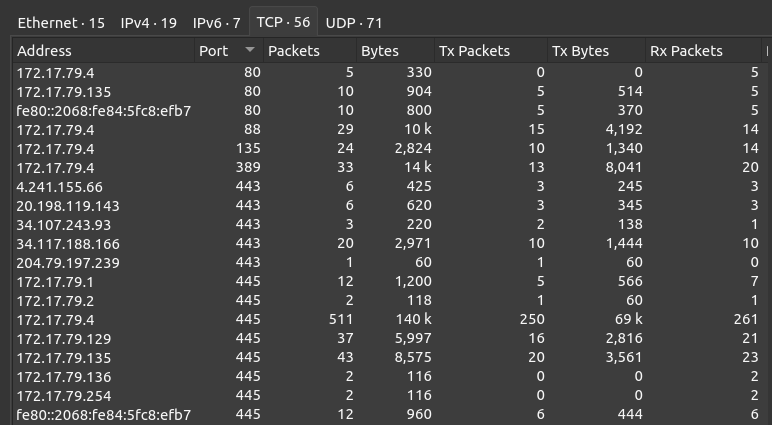Click the Tx Packets column header
The image size is (772, 425).
[x=475, y=51]
